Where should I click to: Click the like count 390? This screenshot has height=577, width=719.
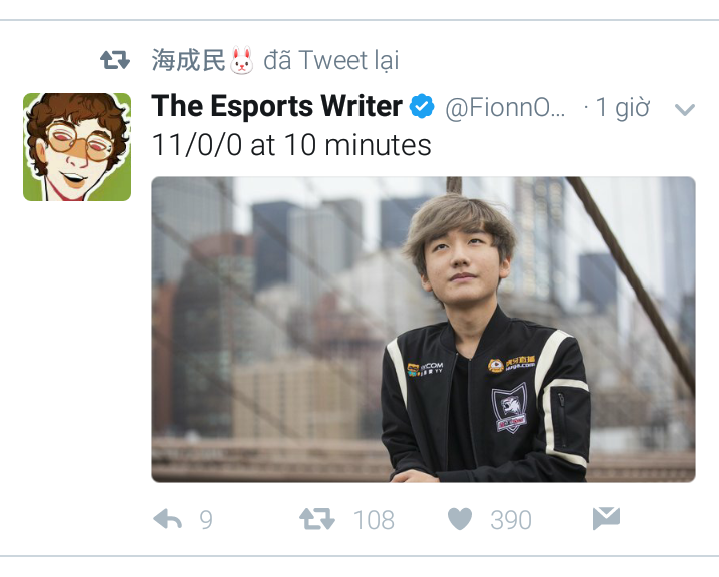[x=511, y=520]
